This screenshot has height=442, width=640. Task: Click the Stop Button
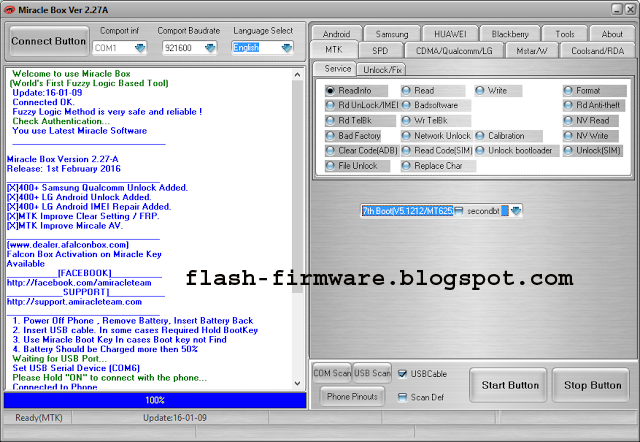[592, 385]
